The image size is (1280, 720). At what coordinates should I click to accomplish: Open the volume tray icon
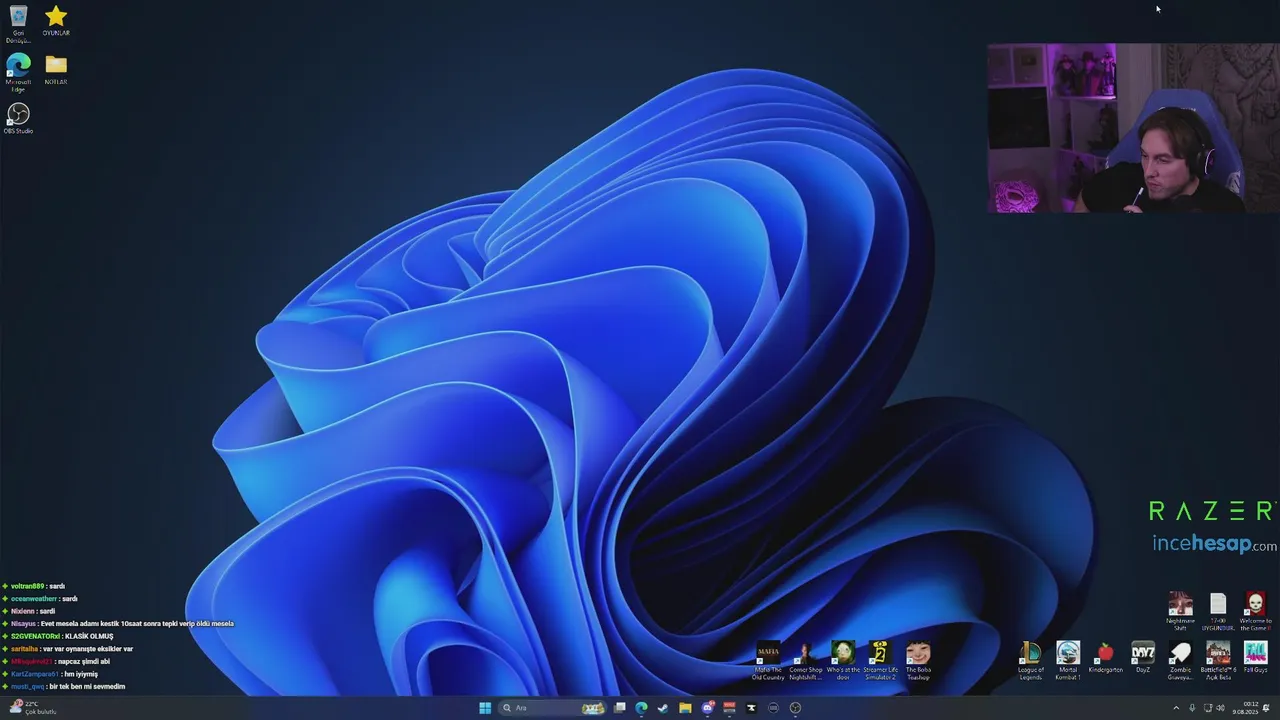click(x=1222, y=708)
